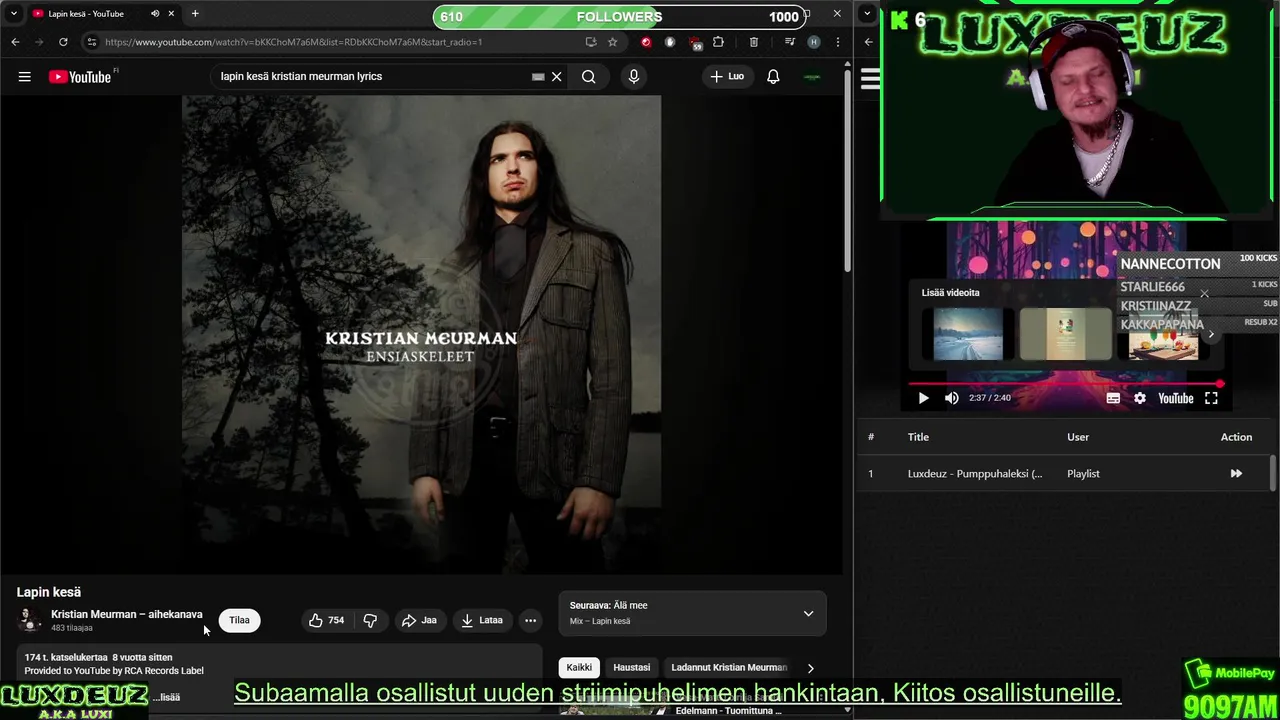1280x720 pixels.
Task: Show next suggested videos with arrow
Action: coord(1211,334)
